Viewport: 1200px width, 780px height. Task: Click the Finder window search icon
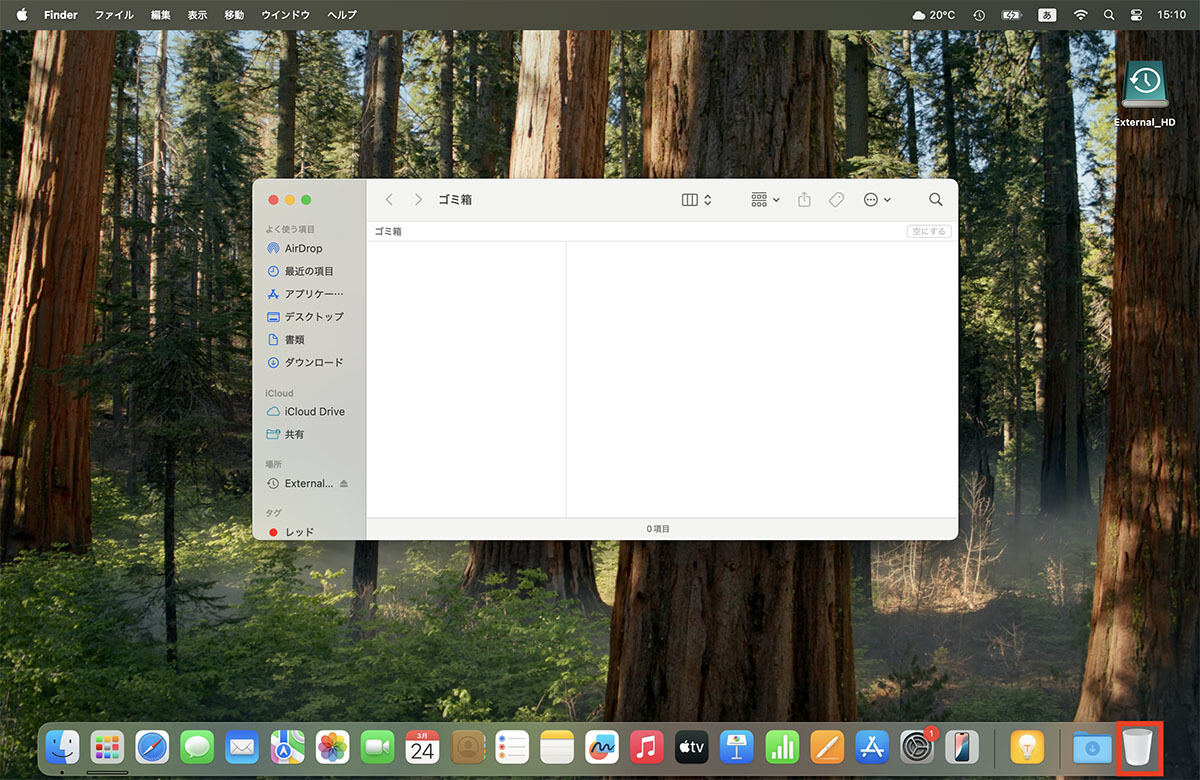pos(936,200)
